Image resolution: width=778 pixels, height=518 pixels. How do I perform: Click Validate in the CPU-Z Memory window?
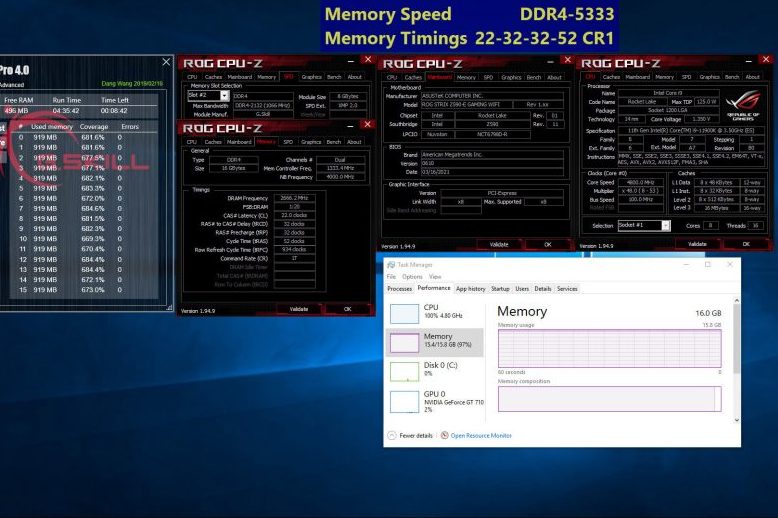point(299,309)
